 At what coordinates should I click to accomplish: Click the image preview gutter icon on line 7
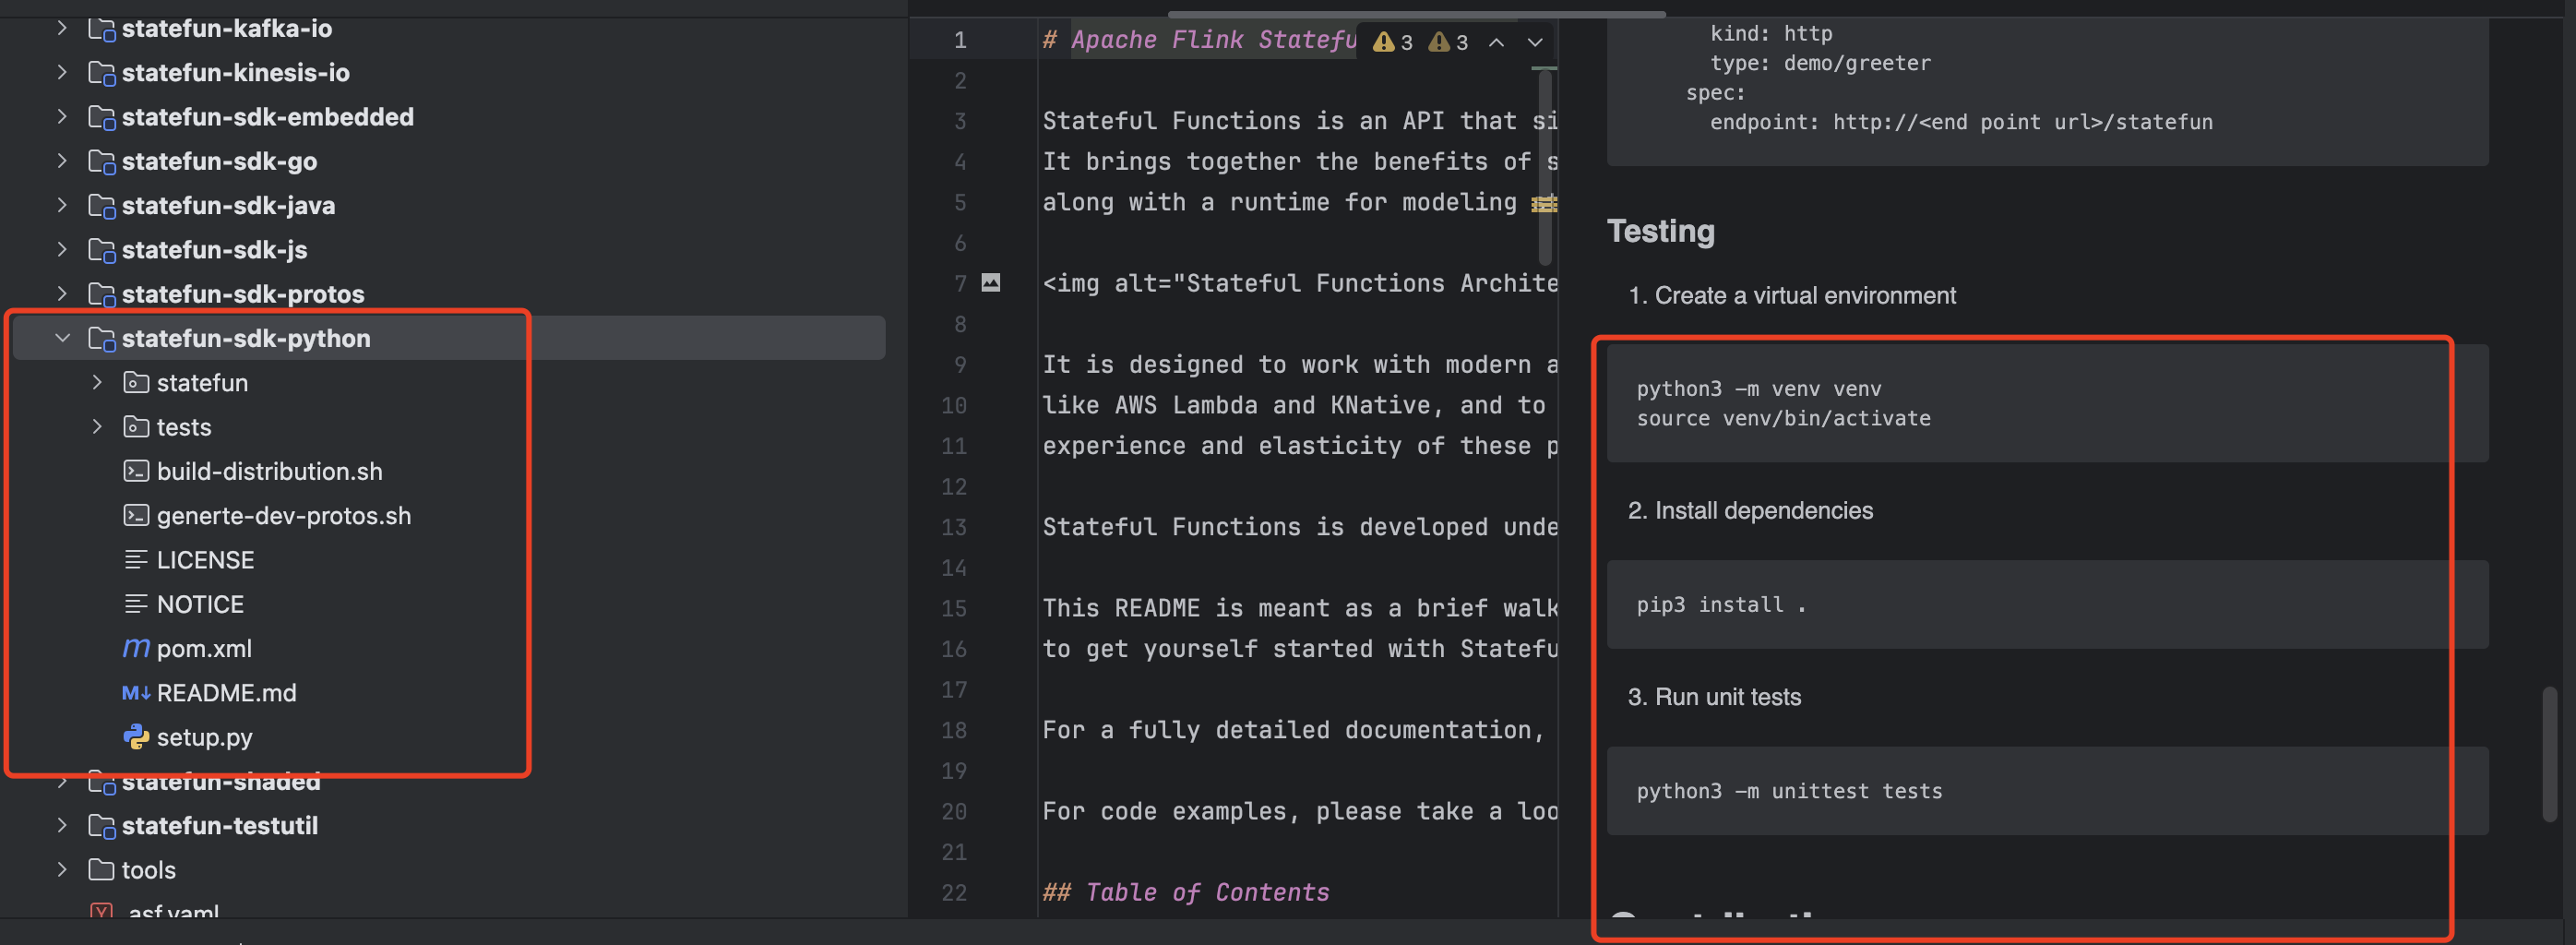(x=990, y=283)
